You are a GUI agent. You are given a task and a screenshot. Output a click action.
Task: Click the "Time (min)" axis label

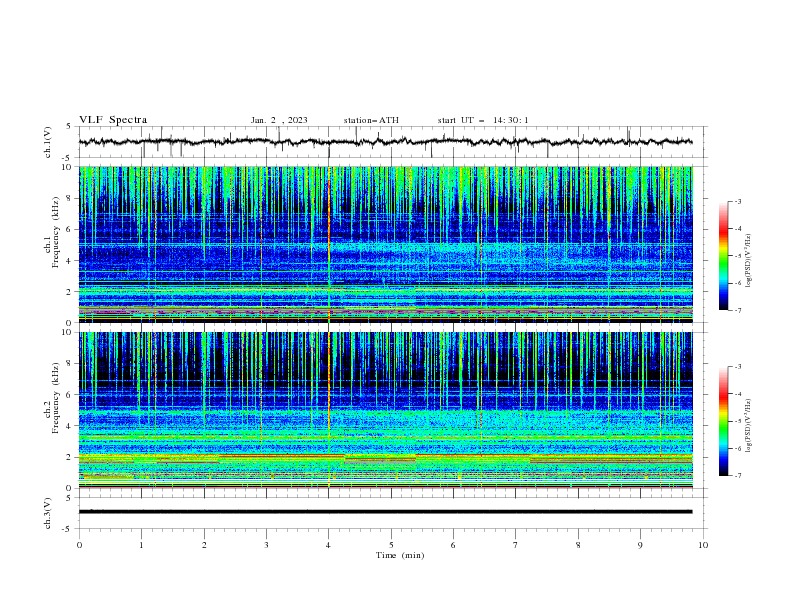400,555
